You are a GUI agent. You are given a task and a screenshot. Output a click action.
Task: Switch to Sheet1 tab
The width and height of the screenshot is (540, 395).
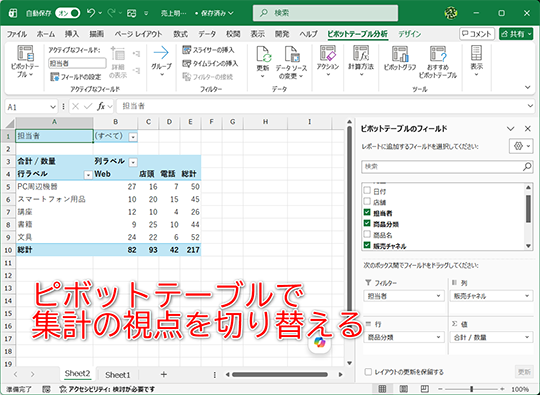(117, 374)
